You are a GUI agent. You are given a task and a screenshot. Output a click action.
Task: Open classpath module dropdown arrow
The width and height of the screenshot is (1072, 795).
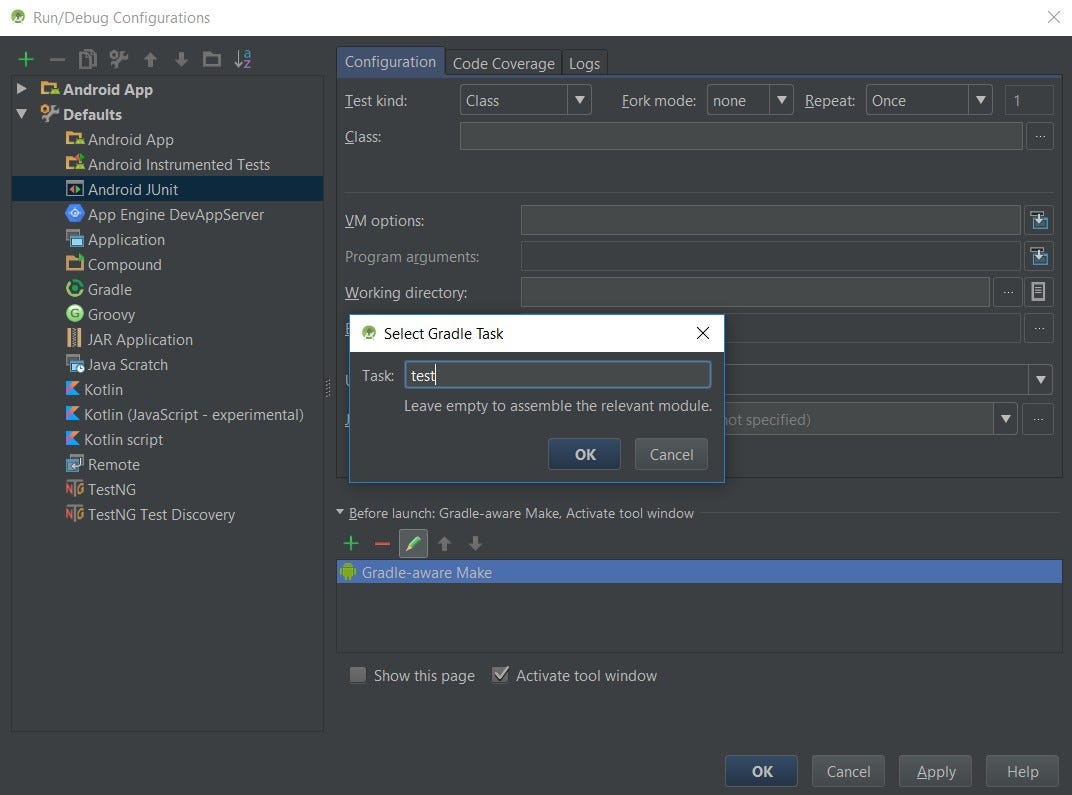click(x=1041, y=380)
